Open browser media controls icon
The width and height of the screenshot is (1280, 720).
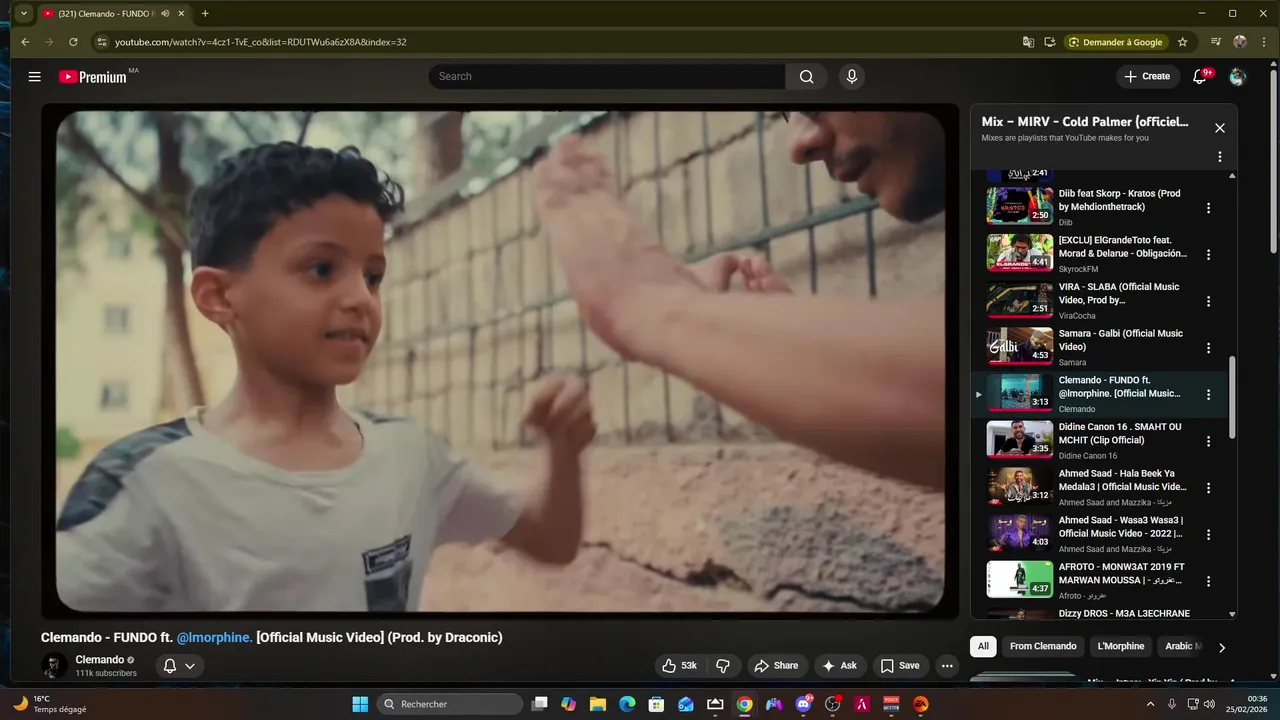pyautogui.click(x=1216, y=42)
